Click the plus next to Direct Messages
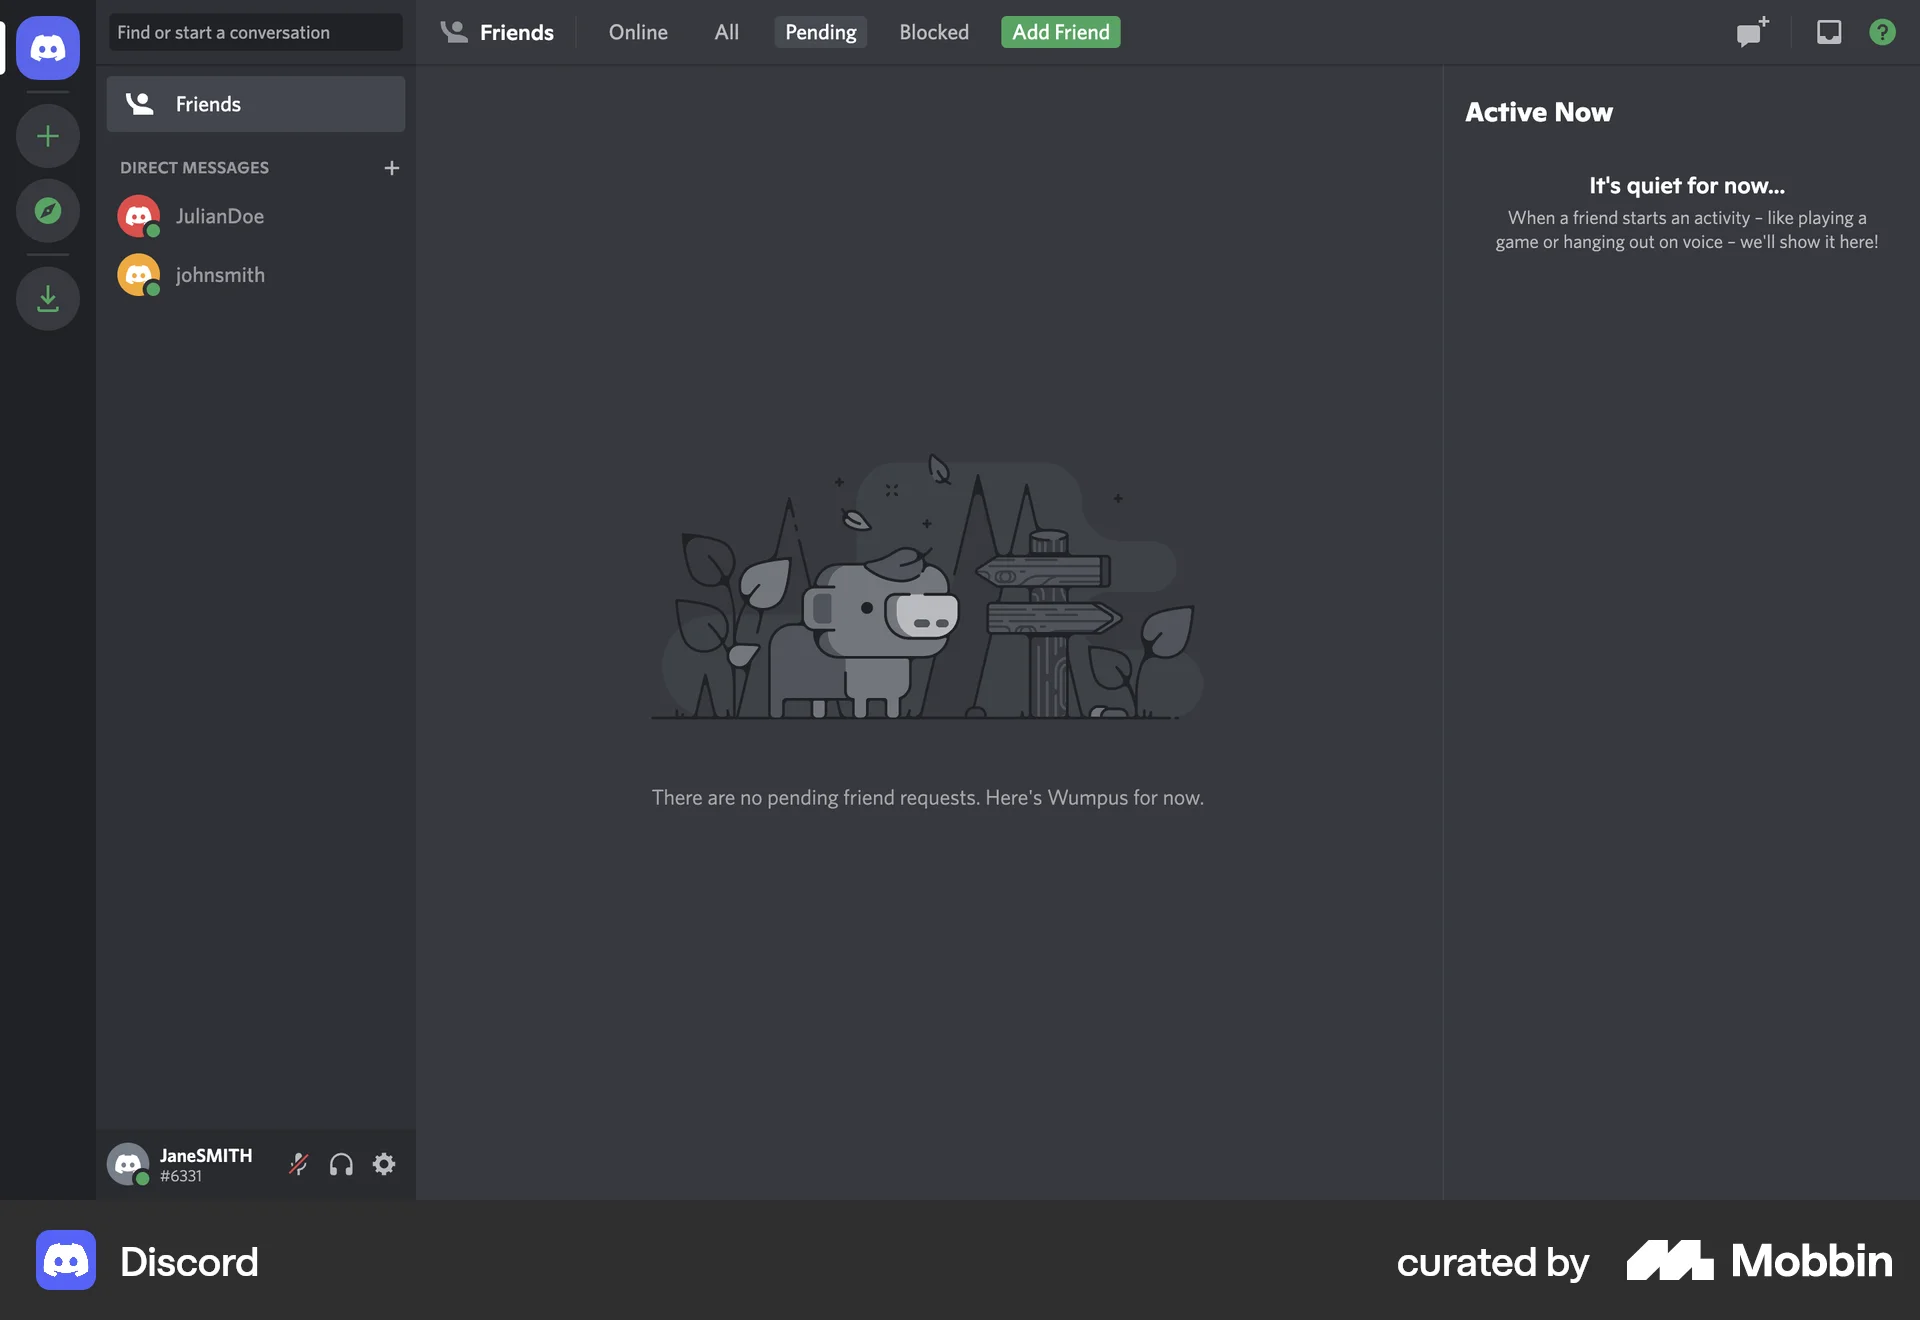The width and height of the screenshot is (1920, 1320). click(391, 168)
